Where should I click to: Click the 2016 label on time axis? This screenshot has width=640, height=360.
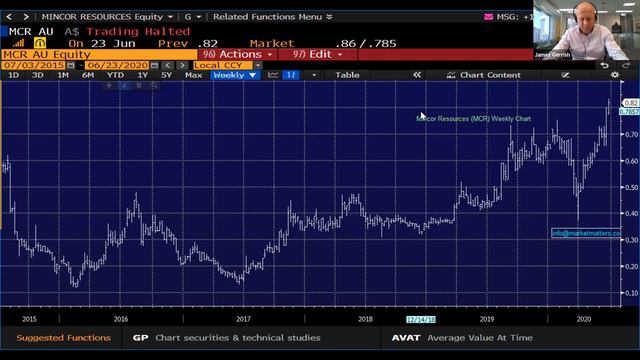[x=121, y=319]
